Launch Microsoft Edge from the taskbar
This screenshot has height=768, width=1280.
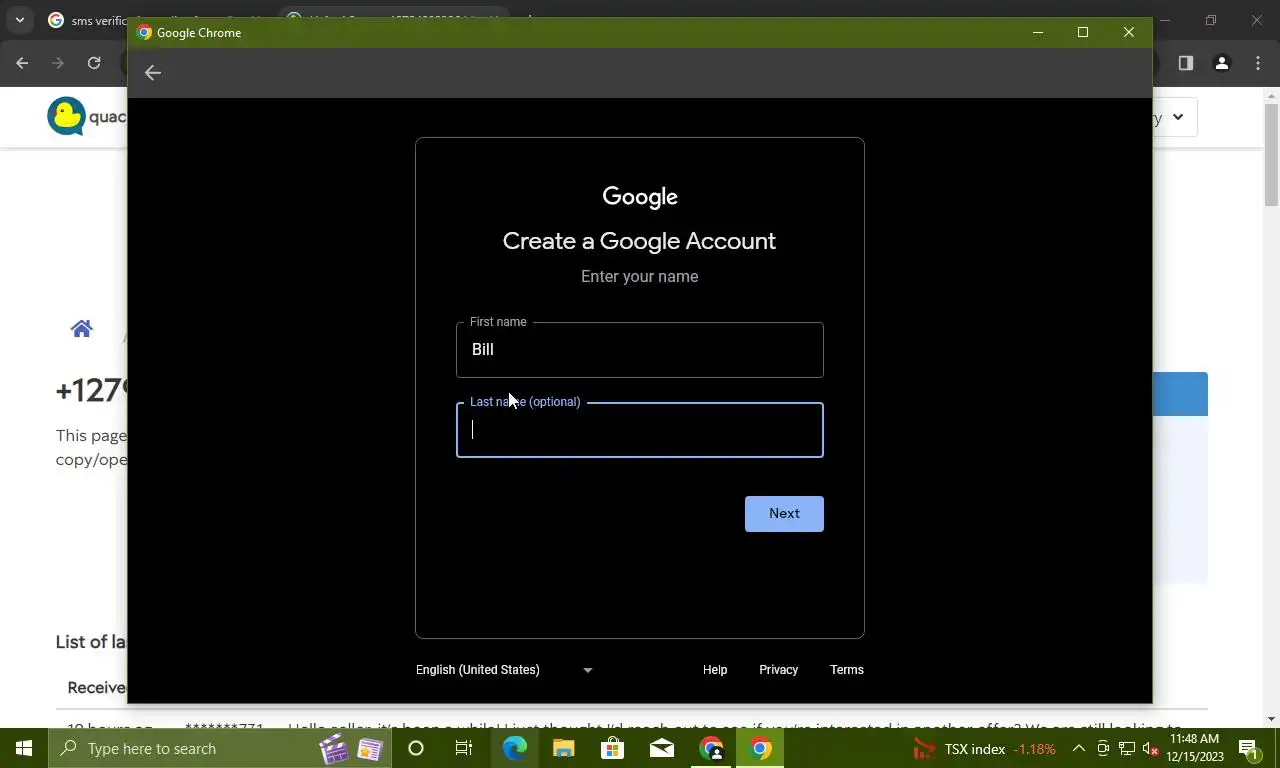click(x=514, y=748)
